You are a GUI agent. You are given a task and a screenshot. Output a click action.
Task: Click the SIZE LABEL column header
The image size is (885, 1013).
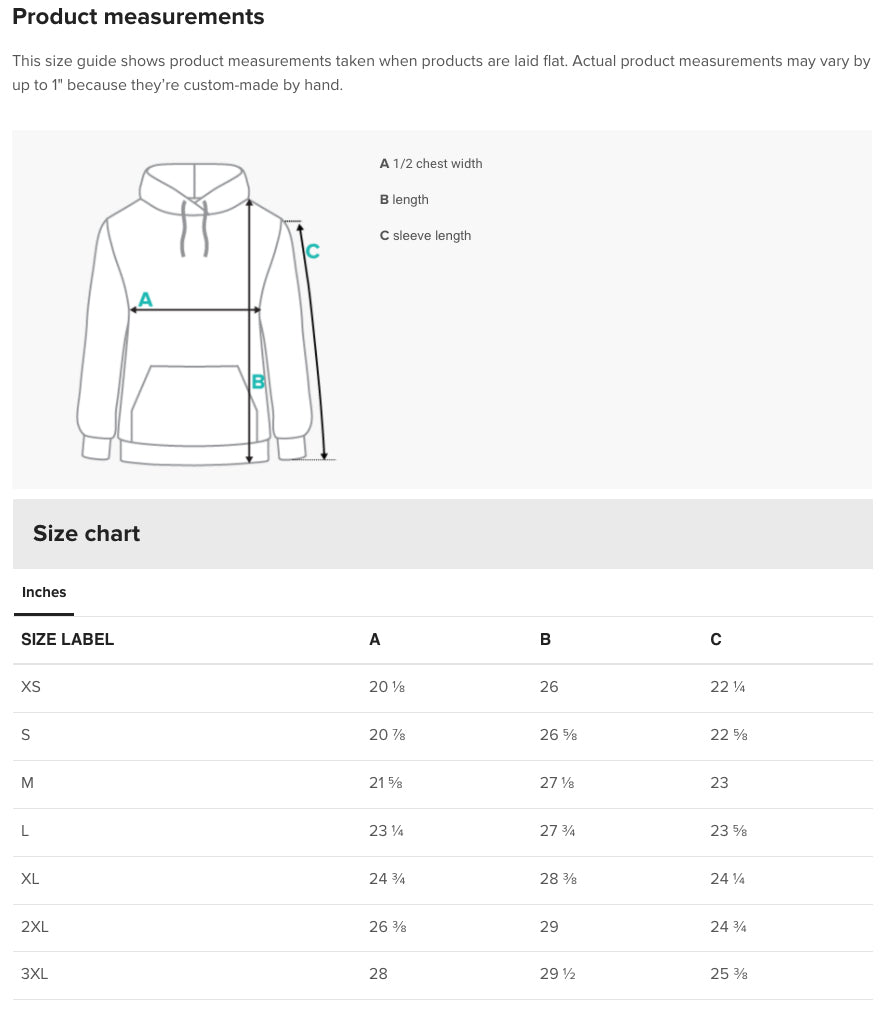(67, 640)
